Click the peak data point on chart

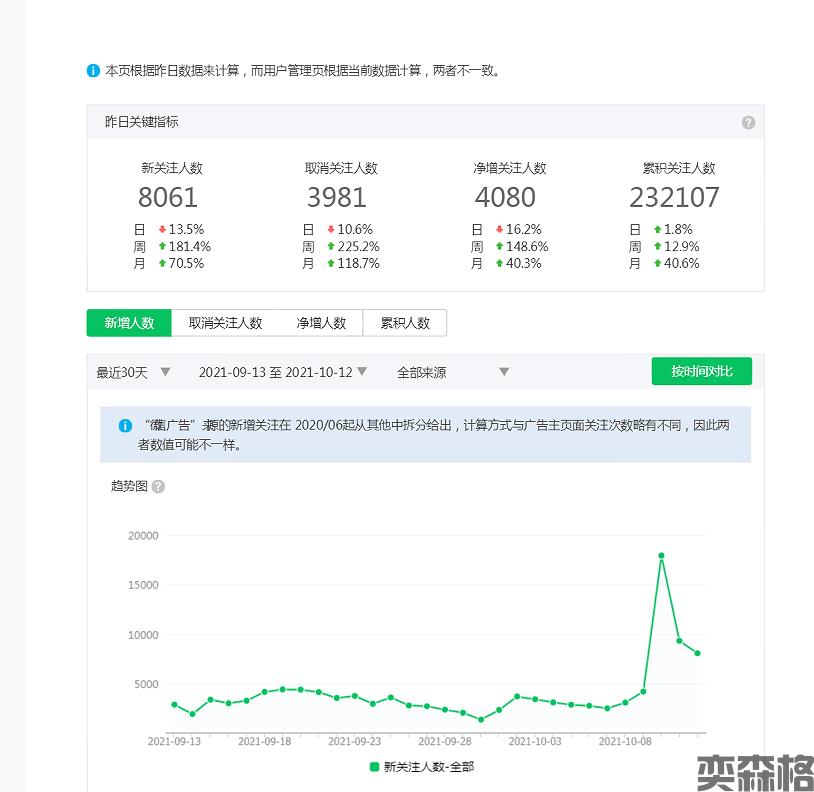click(x=661, y=555)
